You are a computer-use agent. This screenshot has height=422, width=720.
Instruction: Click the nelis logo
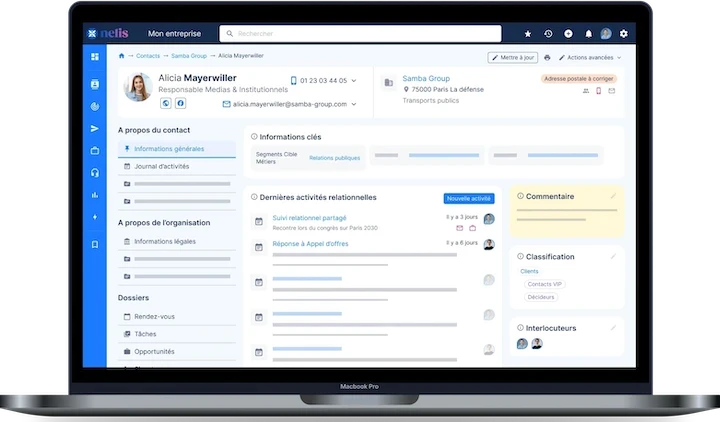(x=108, y=33)
